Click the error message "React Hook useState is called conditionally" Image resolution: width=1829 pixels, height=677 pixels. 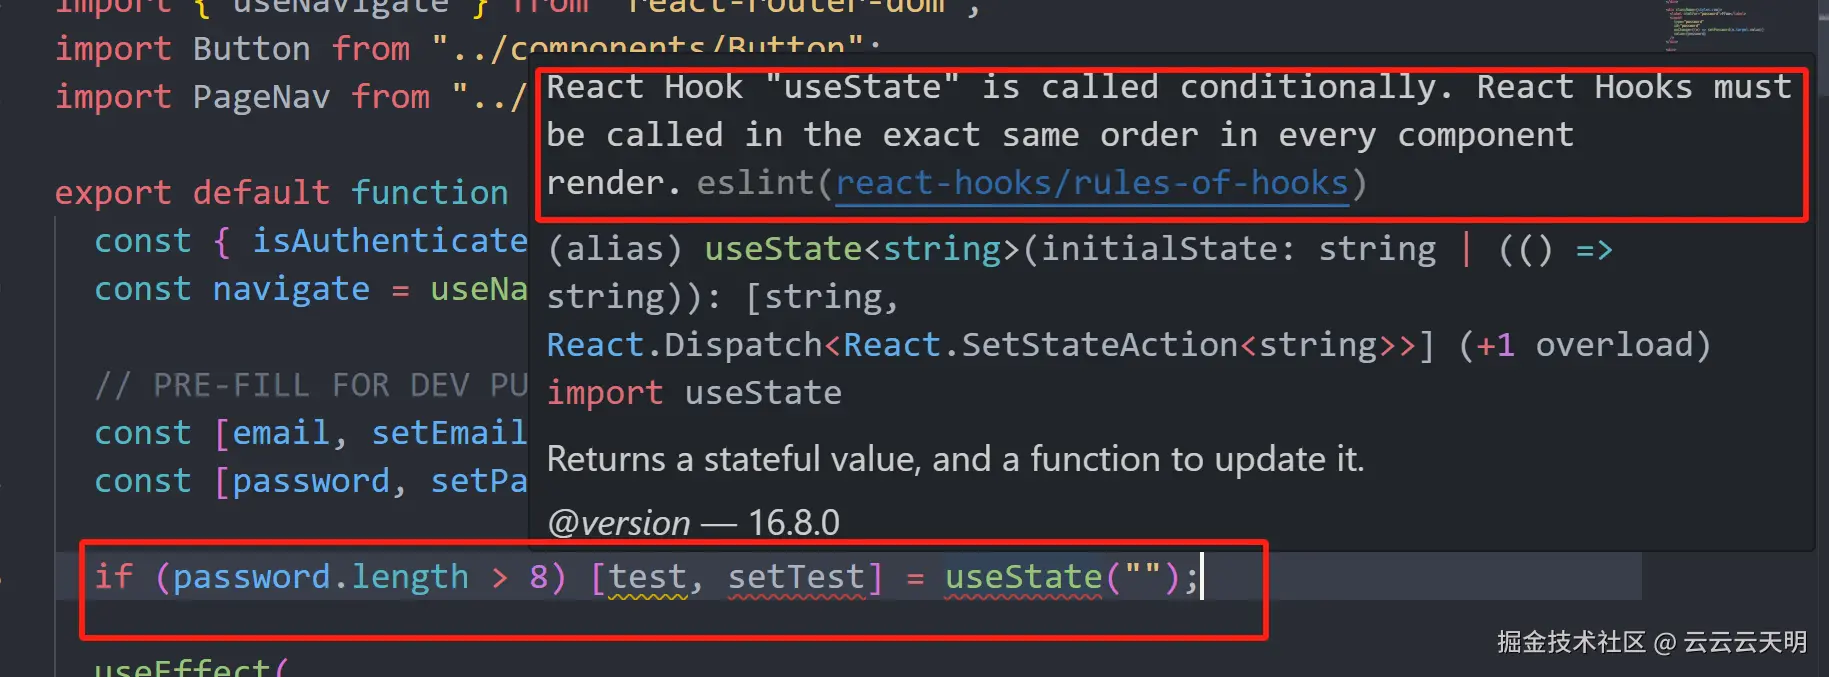coord(998,87)
